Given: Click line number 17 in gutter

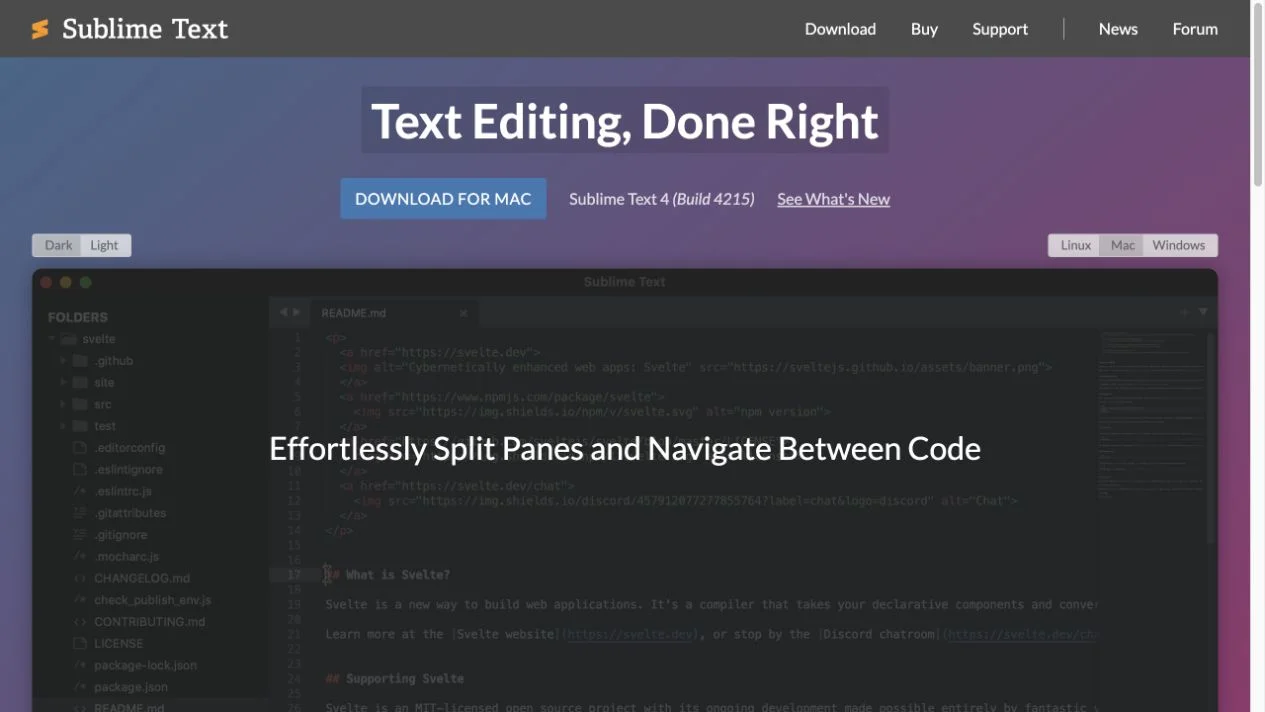Looking at the screenshot, I should coord(294,575).
